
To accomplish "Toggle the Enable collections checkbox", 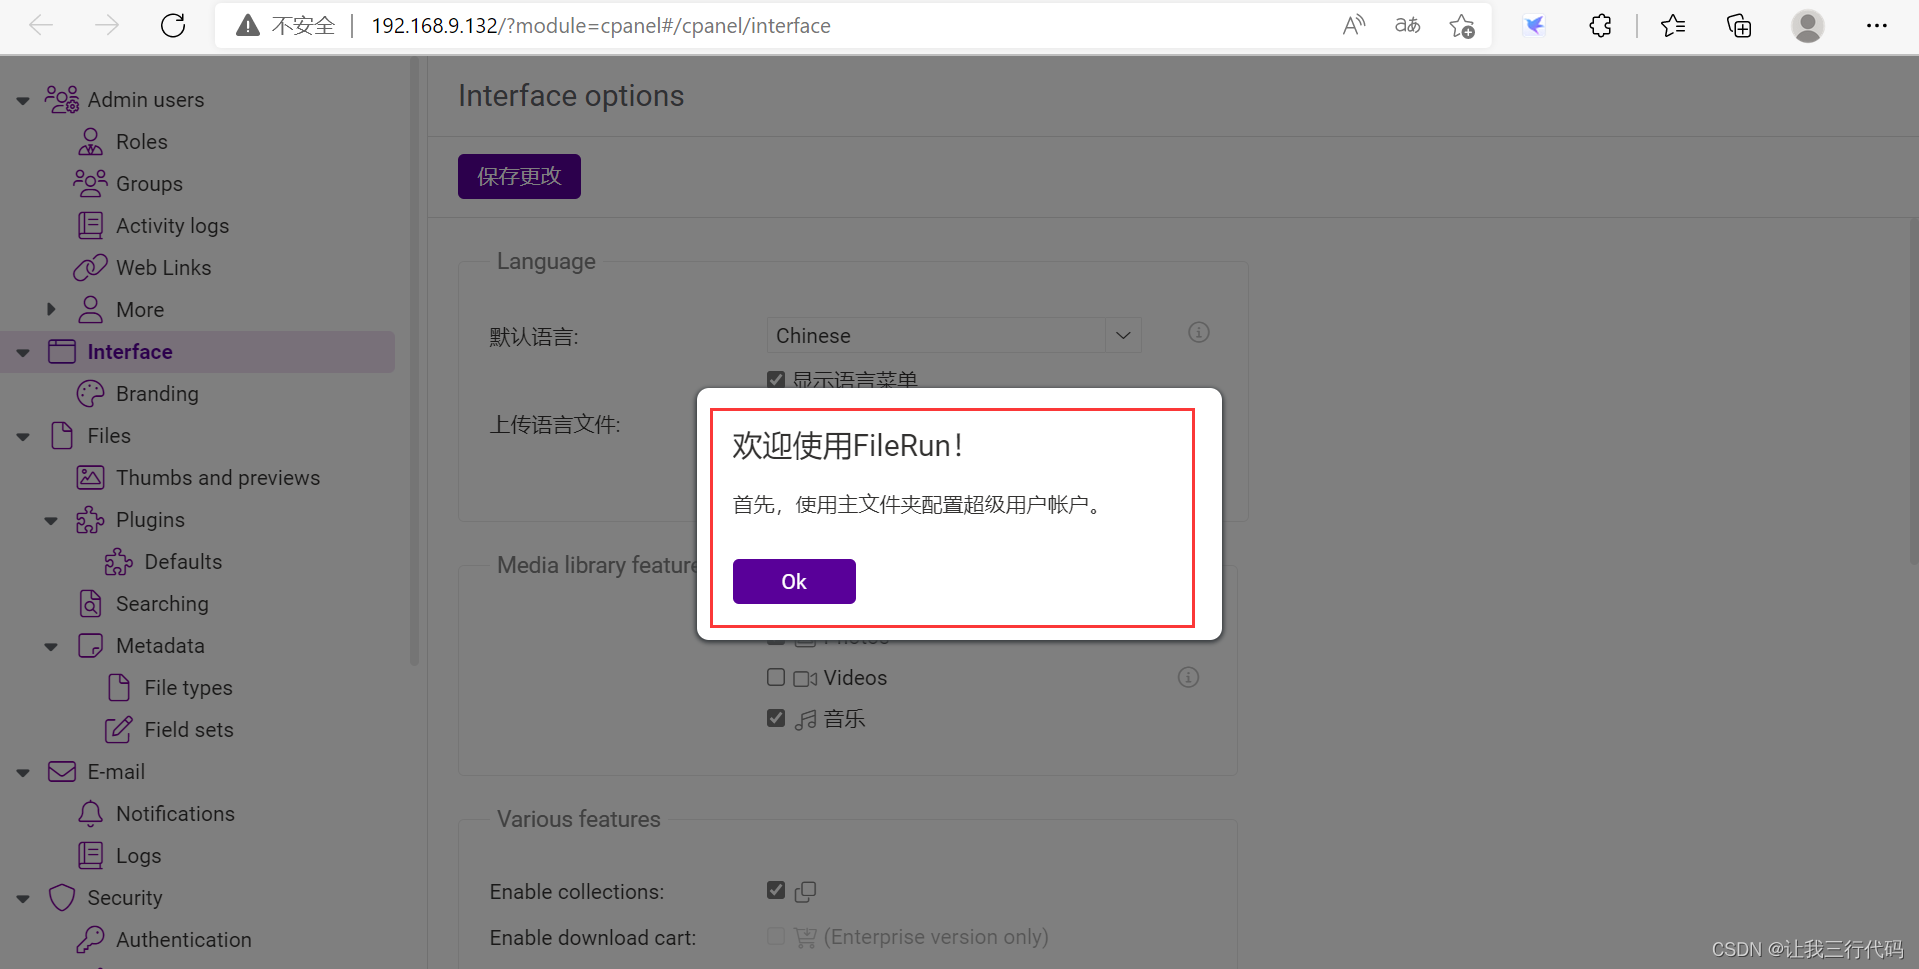I will coord(776,890).
